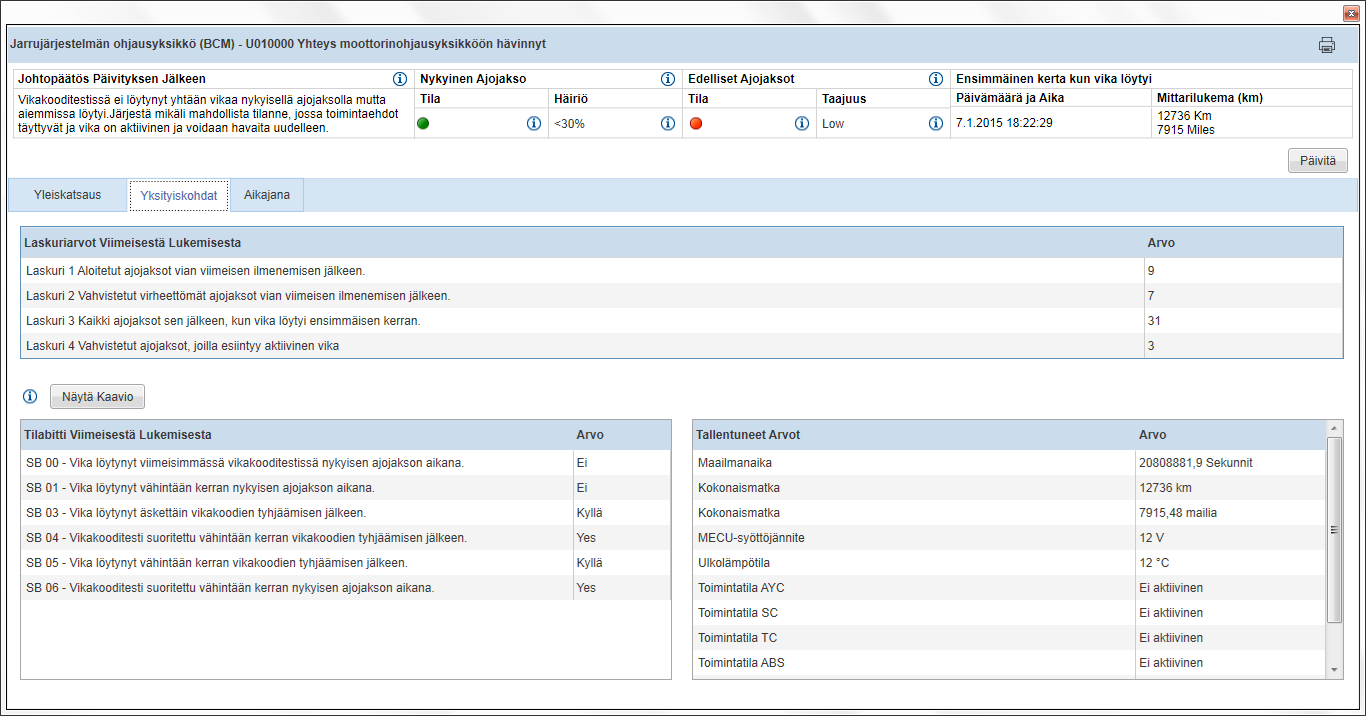Switch to the Yleiskatsaus tab
The height and width of the screenshot is (716, 1366).
click(67, 195)
